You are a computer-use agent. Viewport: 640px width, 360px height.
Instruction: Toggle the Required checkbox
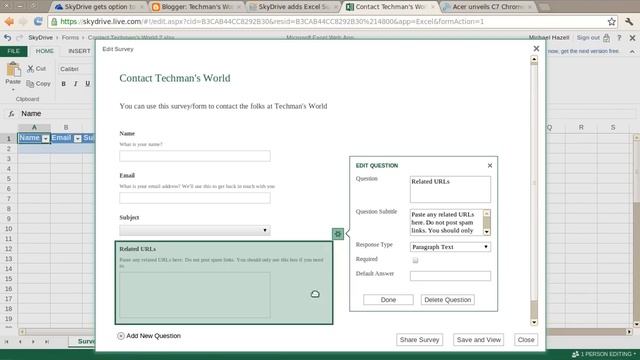pos(415,260)
